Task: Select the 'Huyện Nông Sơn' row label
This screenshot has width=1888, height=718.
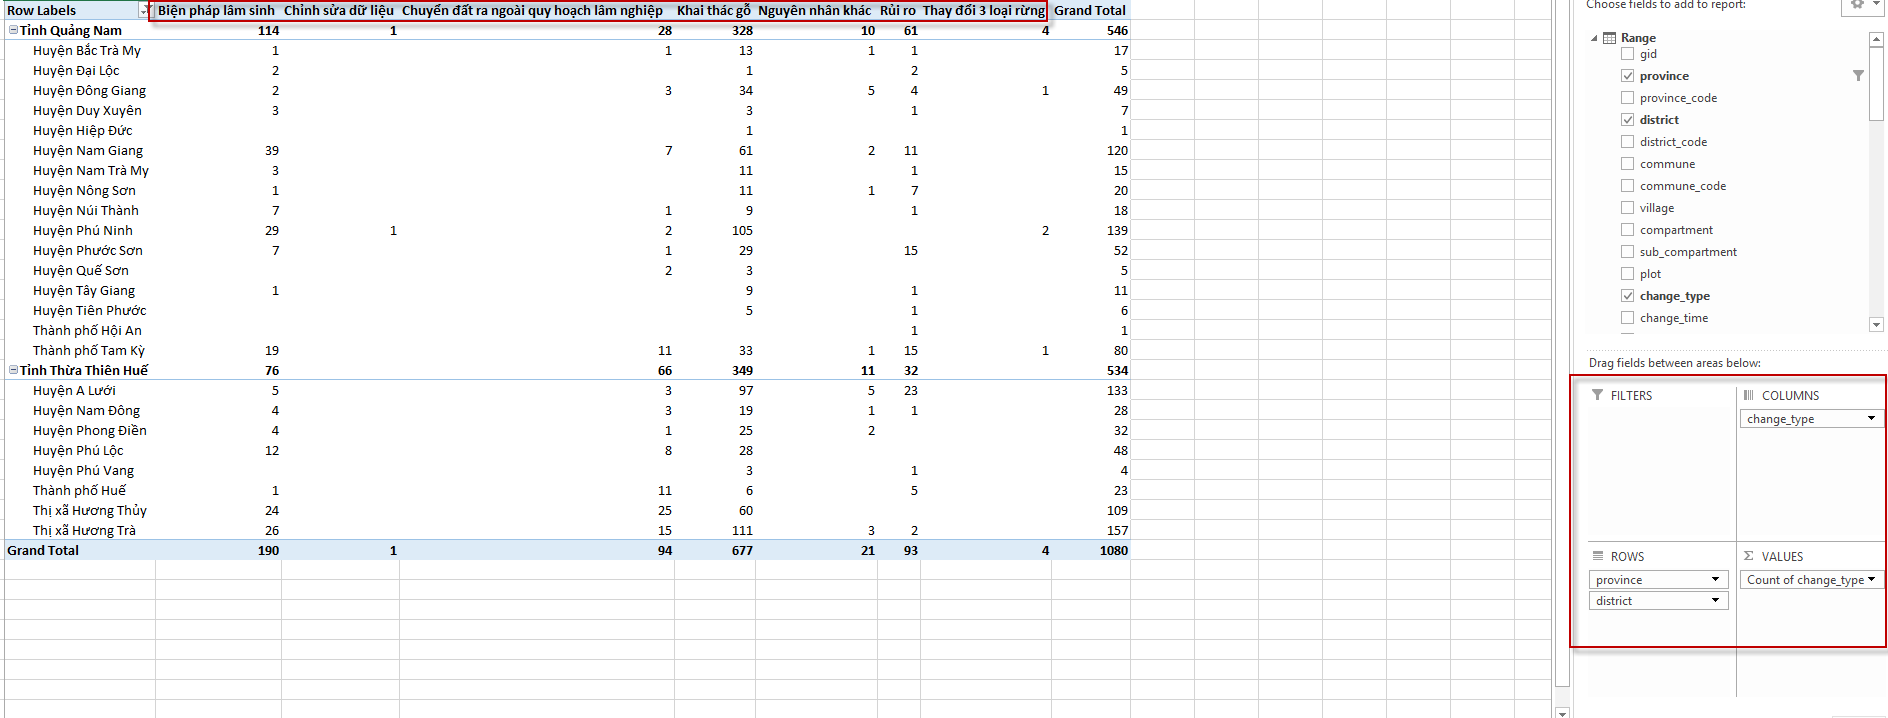Action: [84, 190]
